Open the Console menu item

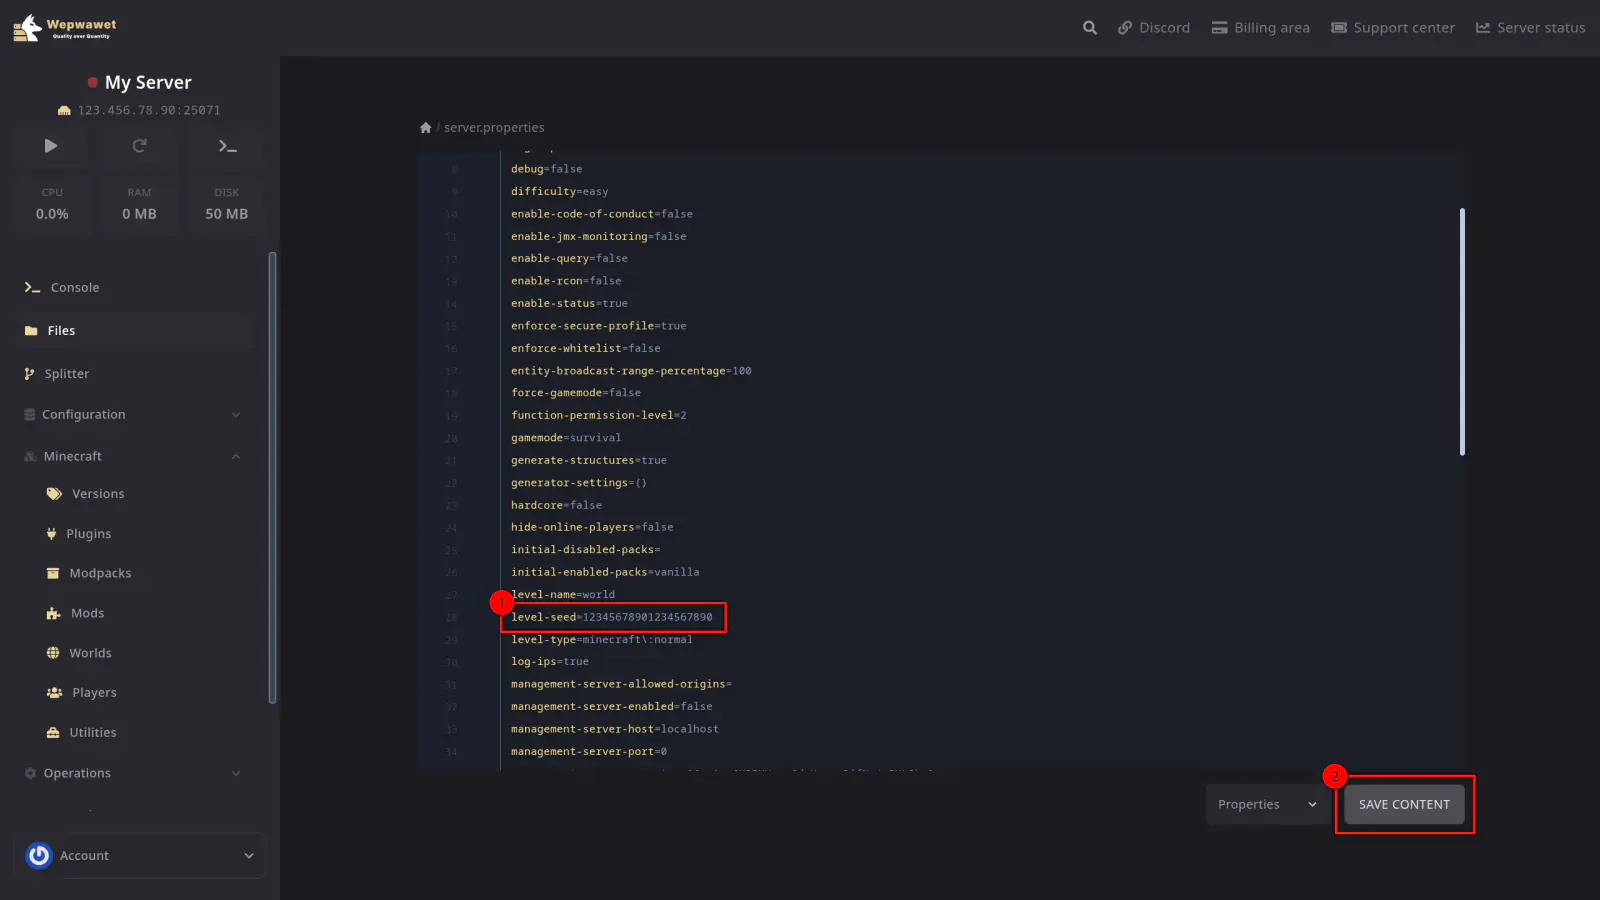(x=75, y=288)
